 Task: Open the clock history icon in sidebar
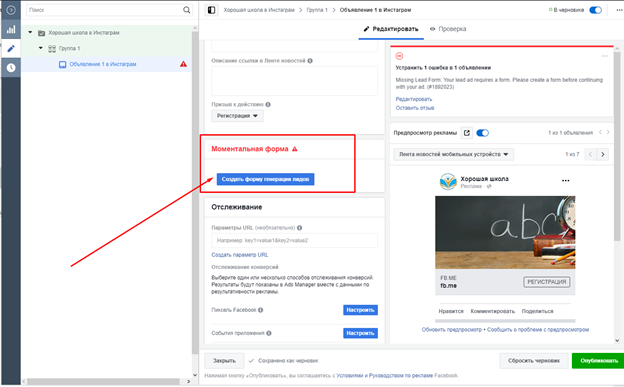pos(11,68)
